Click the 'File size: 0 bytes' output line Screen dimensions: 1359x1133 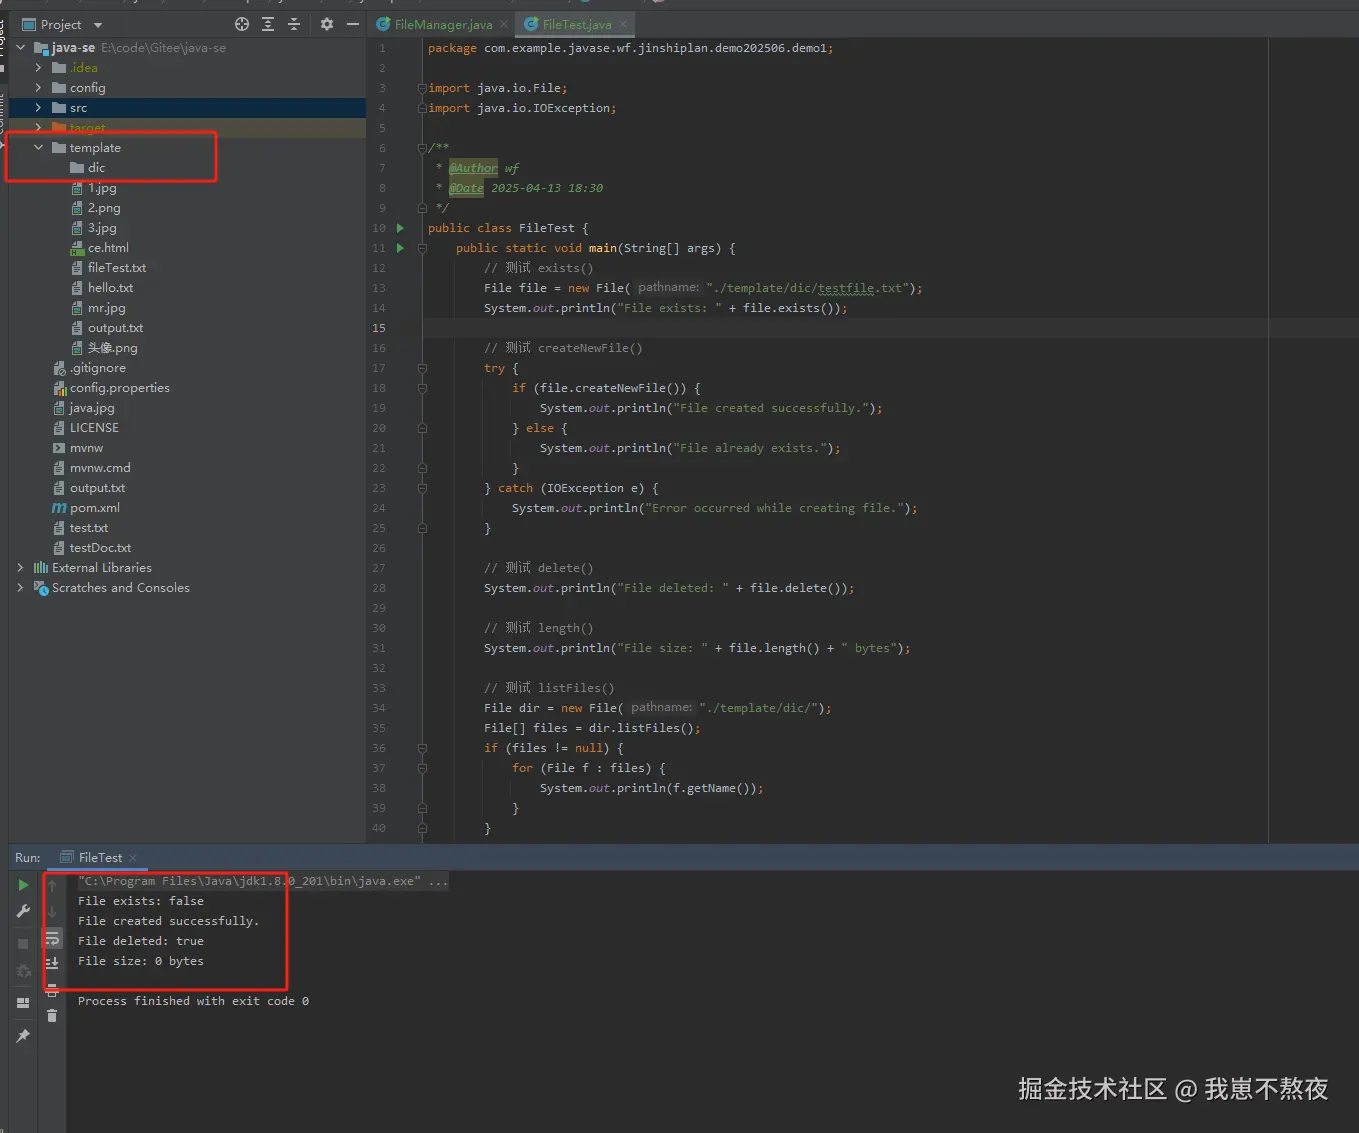click(x=141, y=961)
